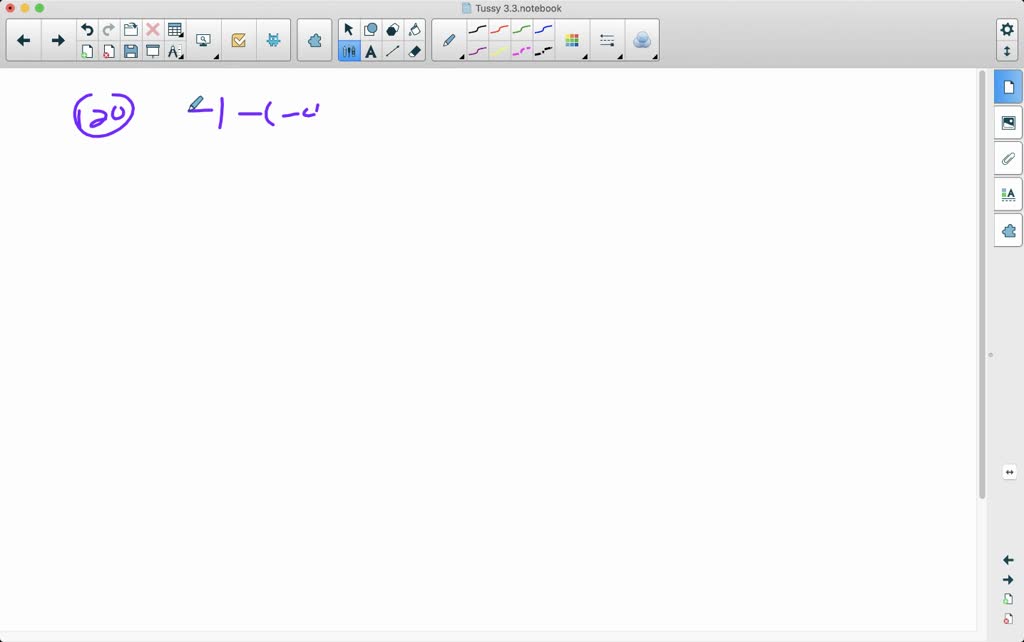The height and width of the screenshot is (642, 1024).
Task: Select the Text tool
Action: coord(371,51)
